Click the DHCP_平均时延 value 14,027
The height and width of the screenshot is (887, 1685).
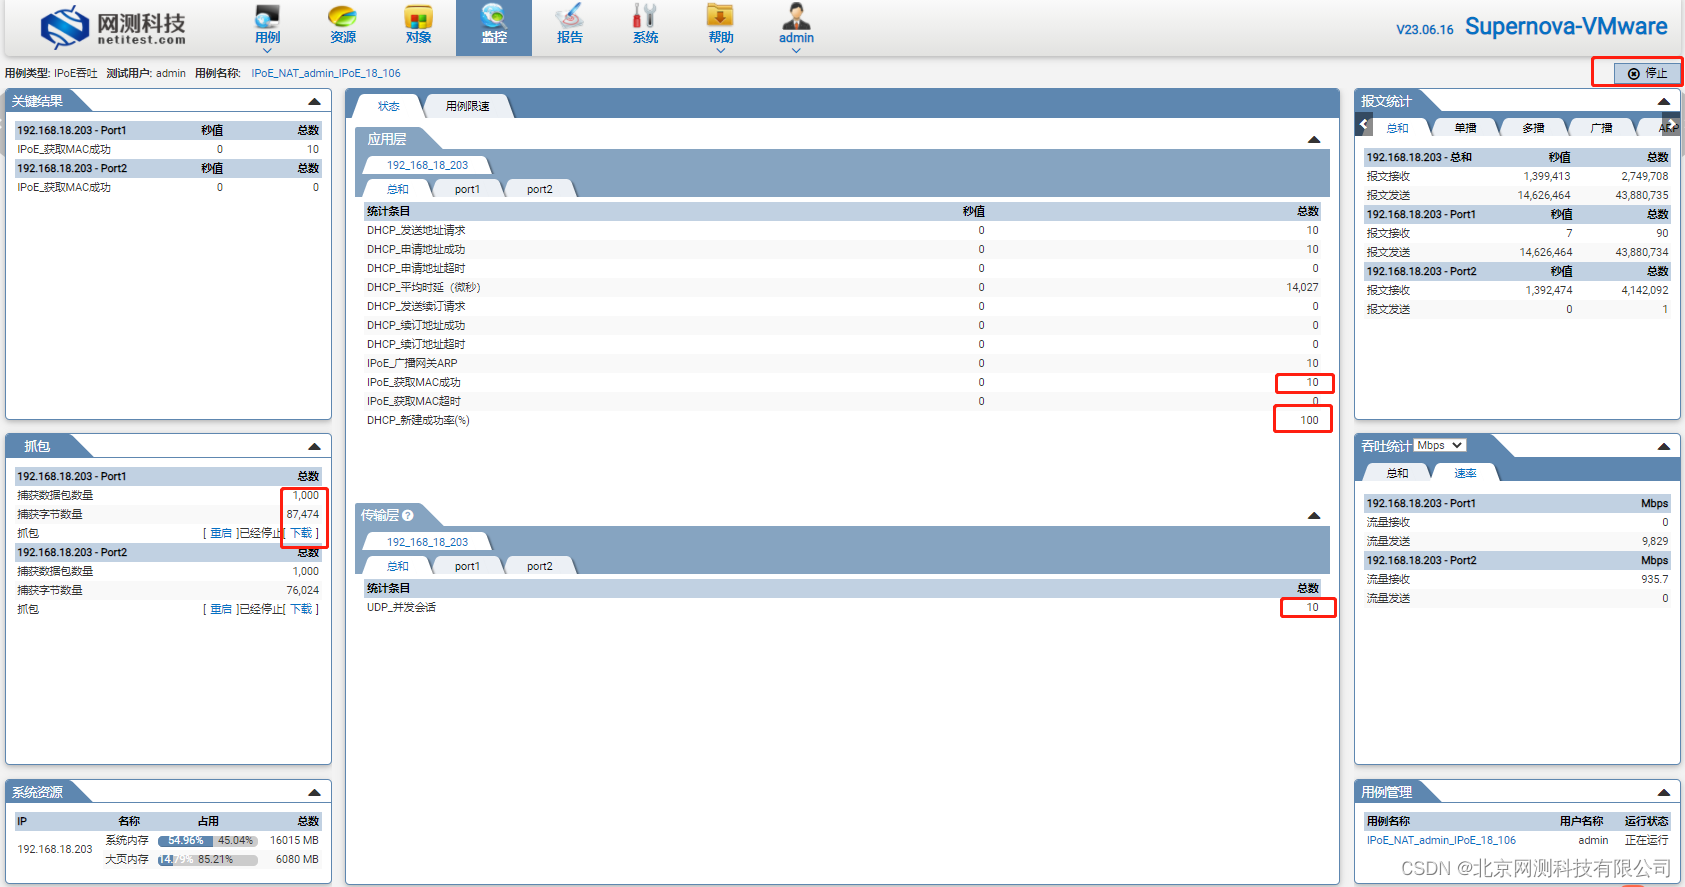click(x=1302, y=287)
